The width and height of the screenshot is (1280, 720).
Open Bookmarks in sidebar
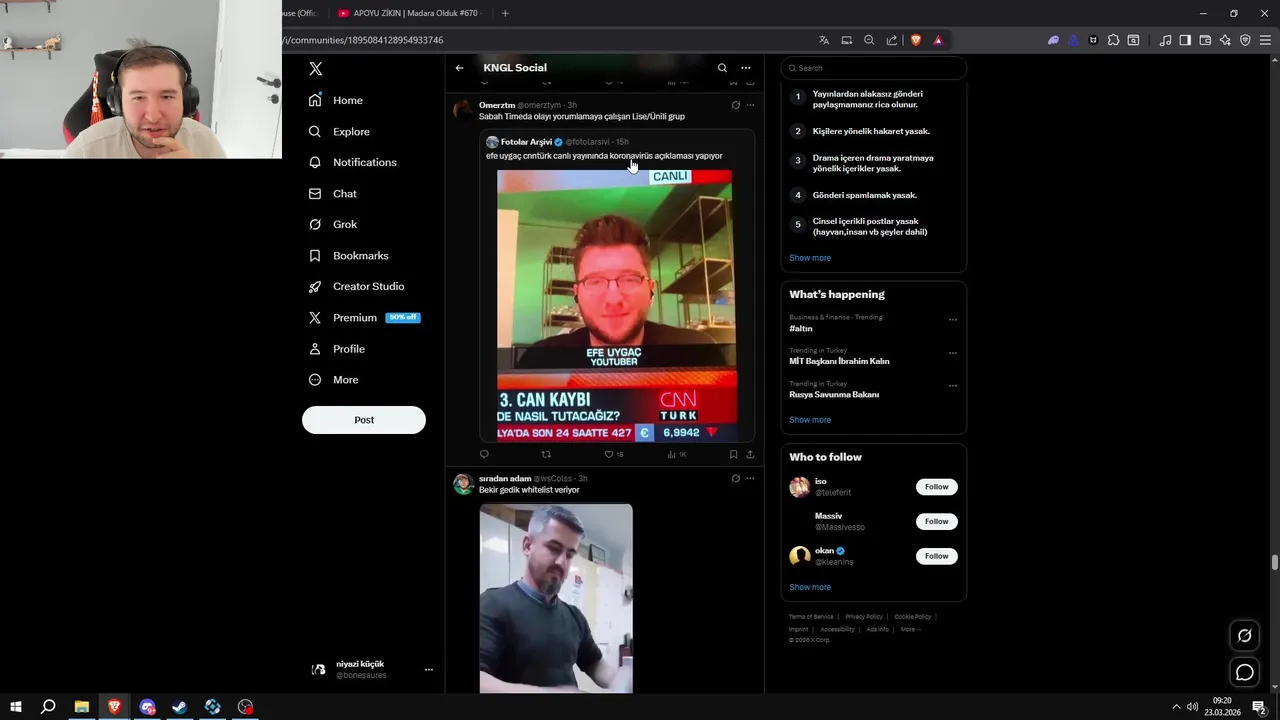click(x=348, y=255)
